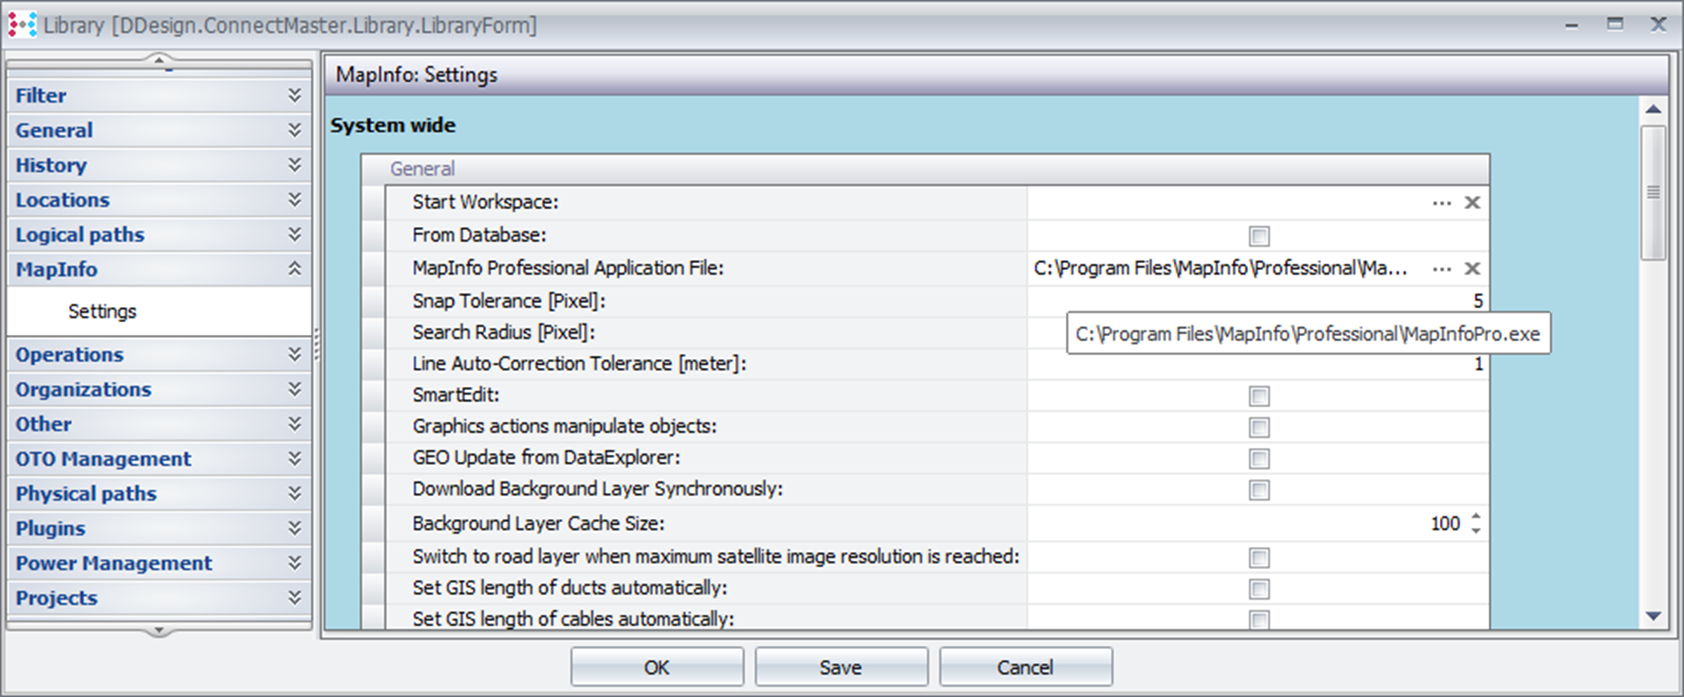
Task: Increment Background Layer Cache Size value
Action: click(1476, 517)
